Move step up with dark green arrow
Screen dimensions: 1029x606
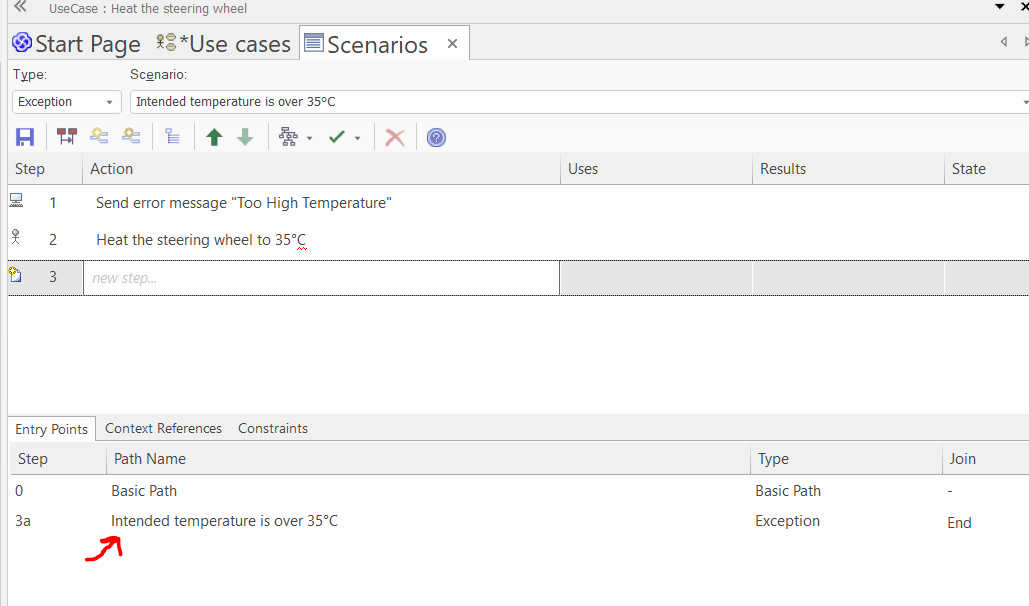(x=214, y=137)
